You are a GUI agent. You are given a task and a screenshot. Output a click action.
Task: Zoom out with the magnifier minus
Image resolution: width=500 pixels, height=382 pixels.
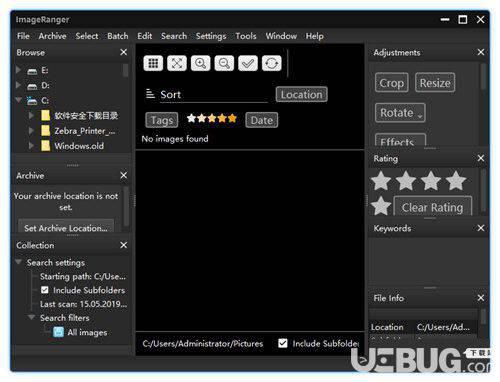224,63
